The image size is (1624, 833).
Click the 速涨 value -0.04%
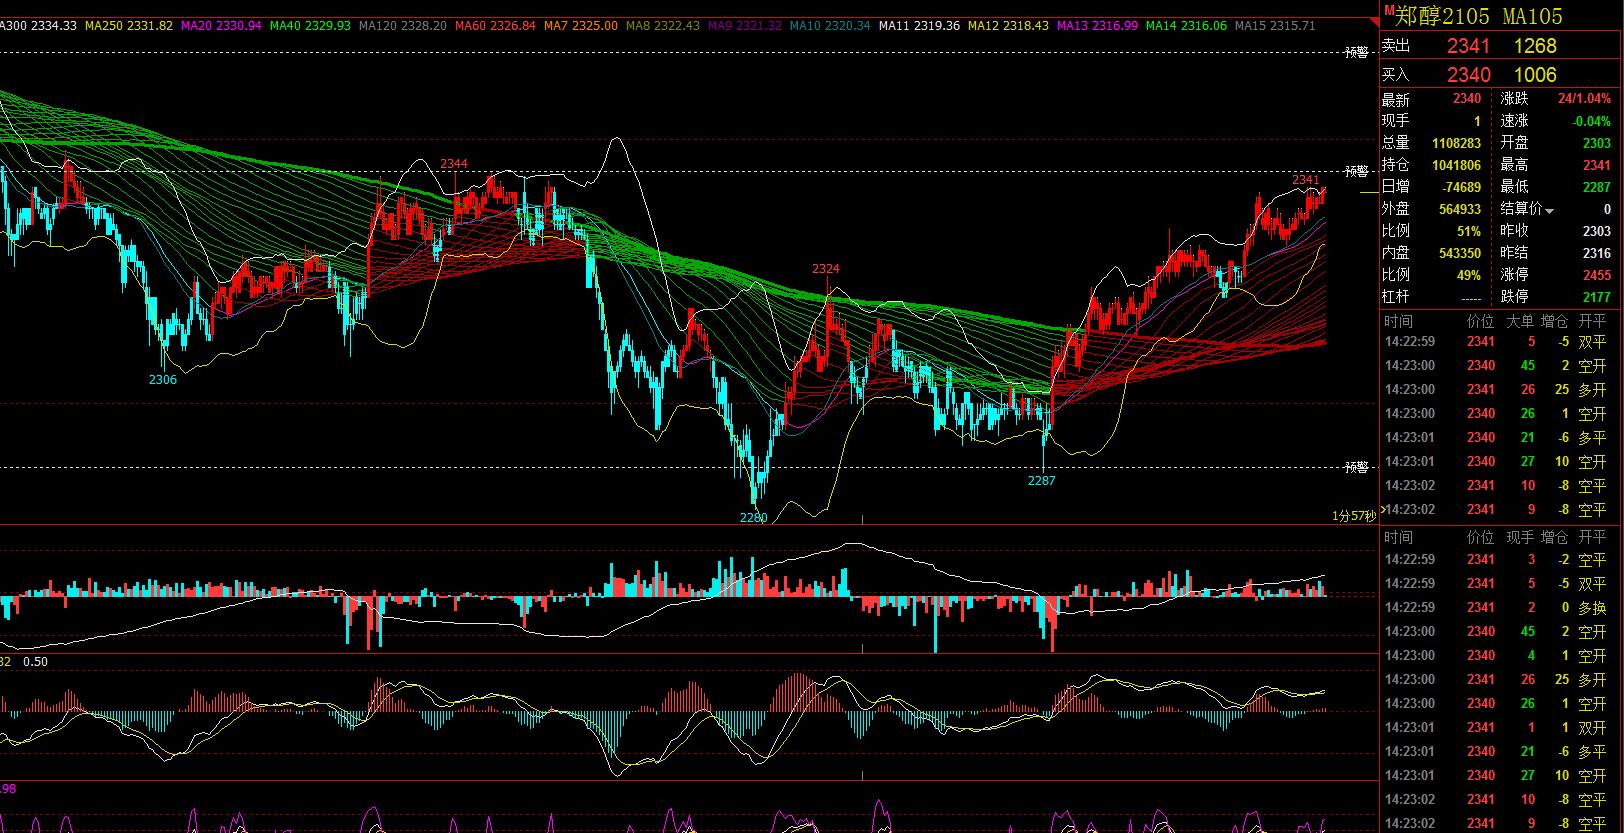pyautogui.click(x=1592, y=121)
